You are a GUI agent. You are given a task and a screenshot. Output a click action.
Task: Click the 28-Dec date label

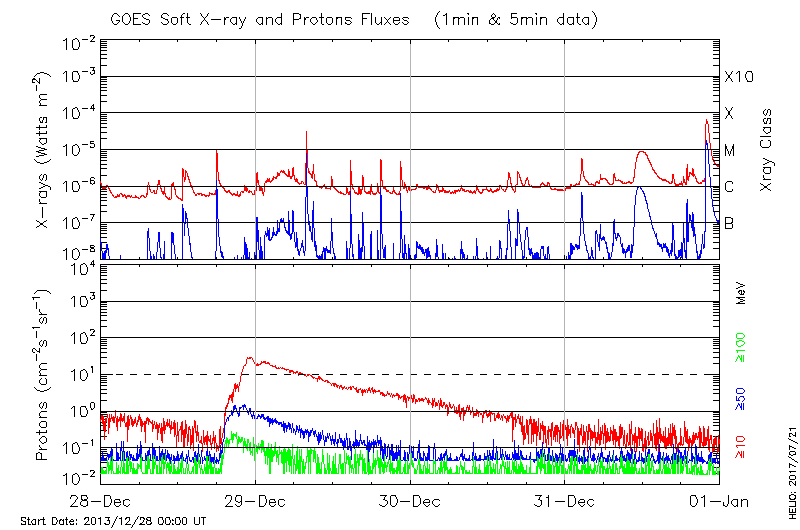tap(101, 500)
